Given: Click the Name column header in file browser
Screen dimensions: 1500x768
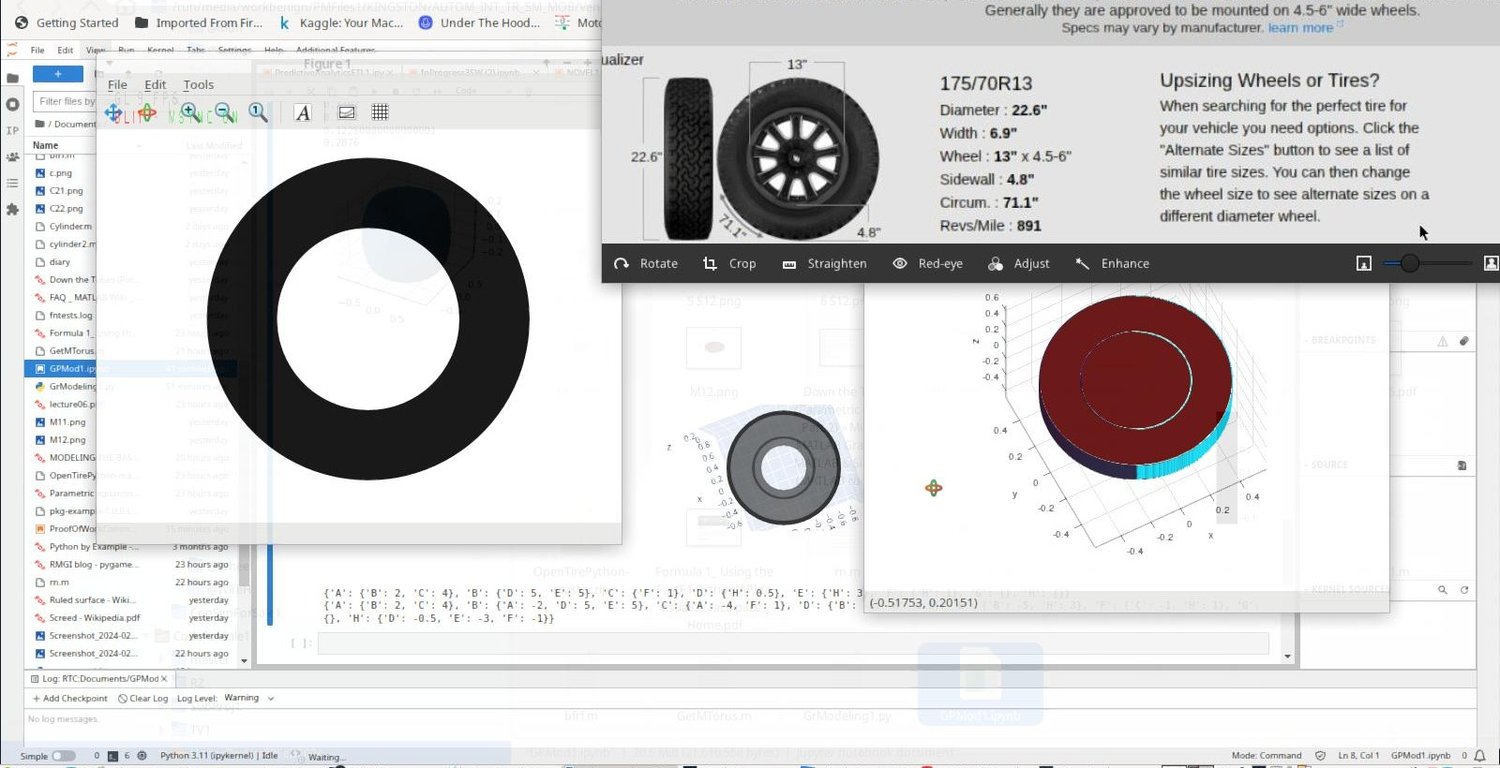Looking at the screenshot, I should tap(46, 145).
